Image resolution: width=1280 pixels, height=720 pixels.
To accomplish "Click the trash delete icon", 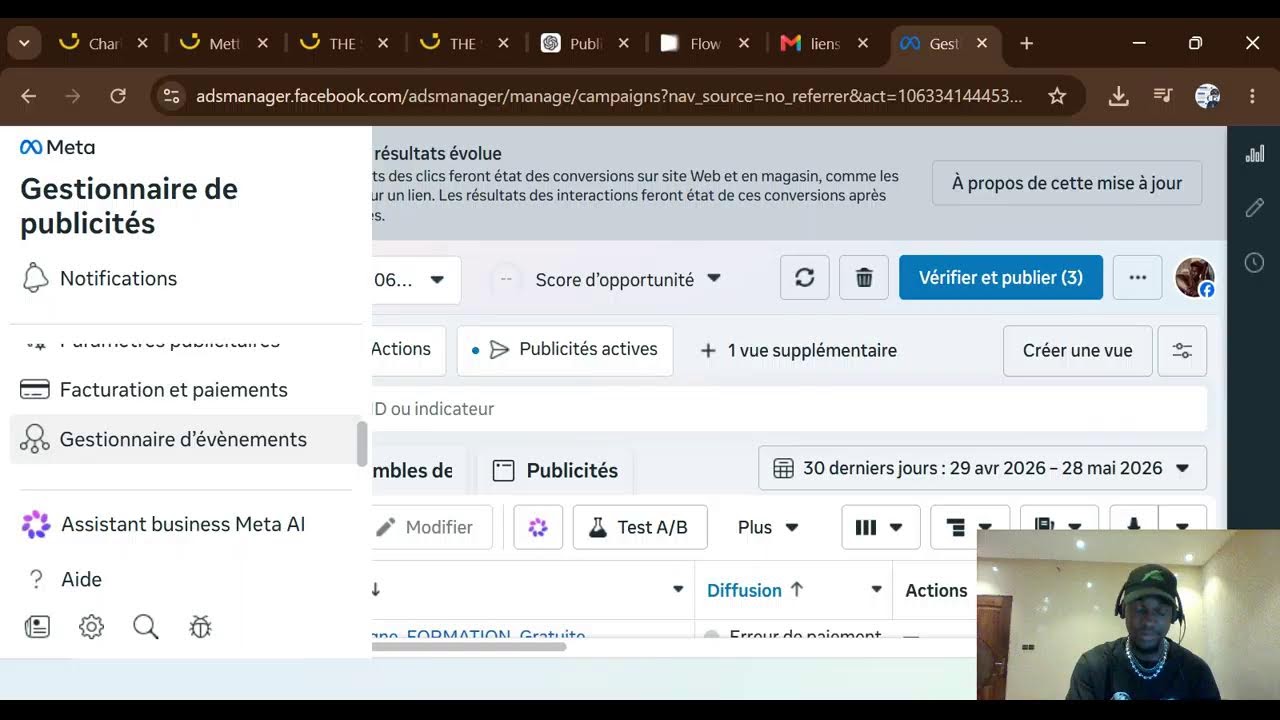I will click(x=864, y=278).
